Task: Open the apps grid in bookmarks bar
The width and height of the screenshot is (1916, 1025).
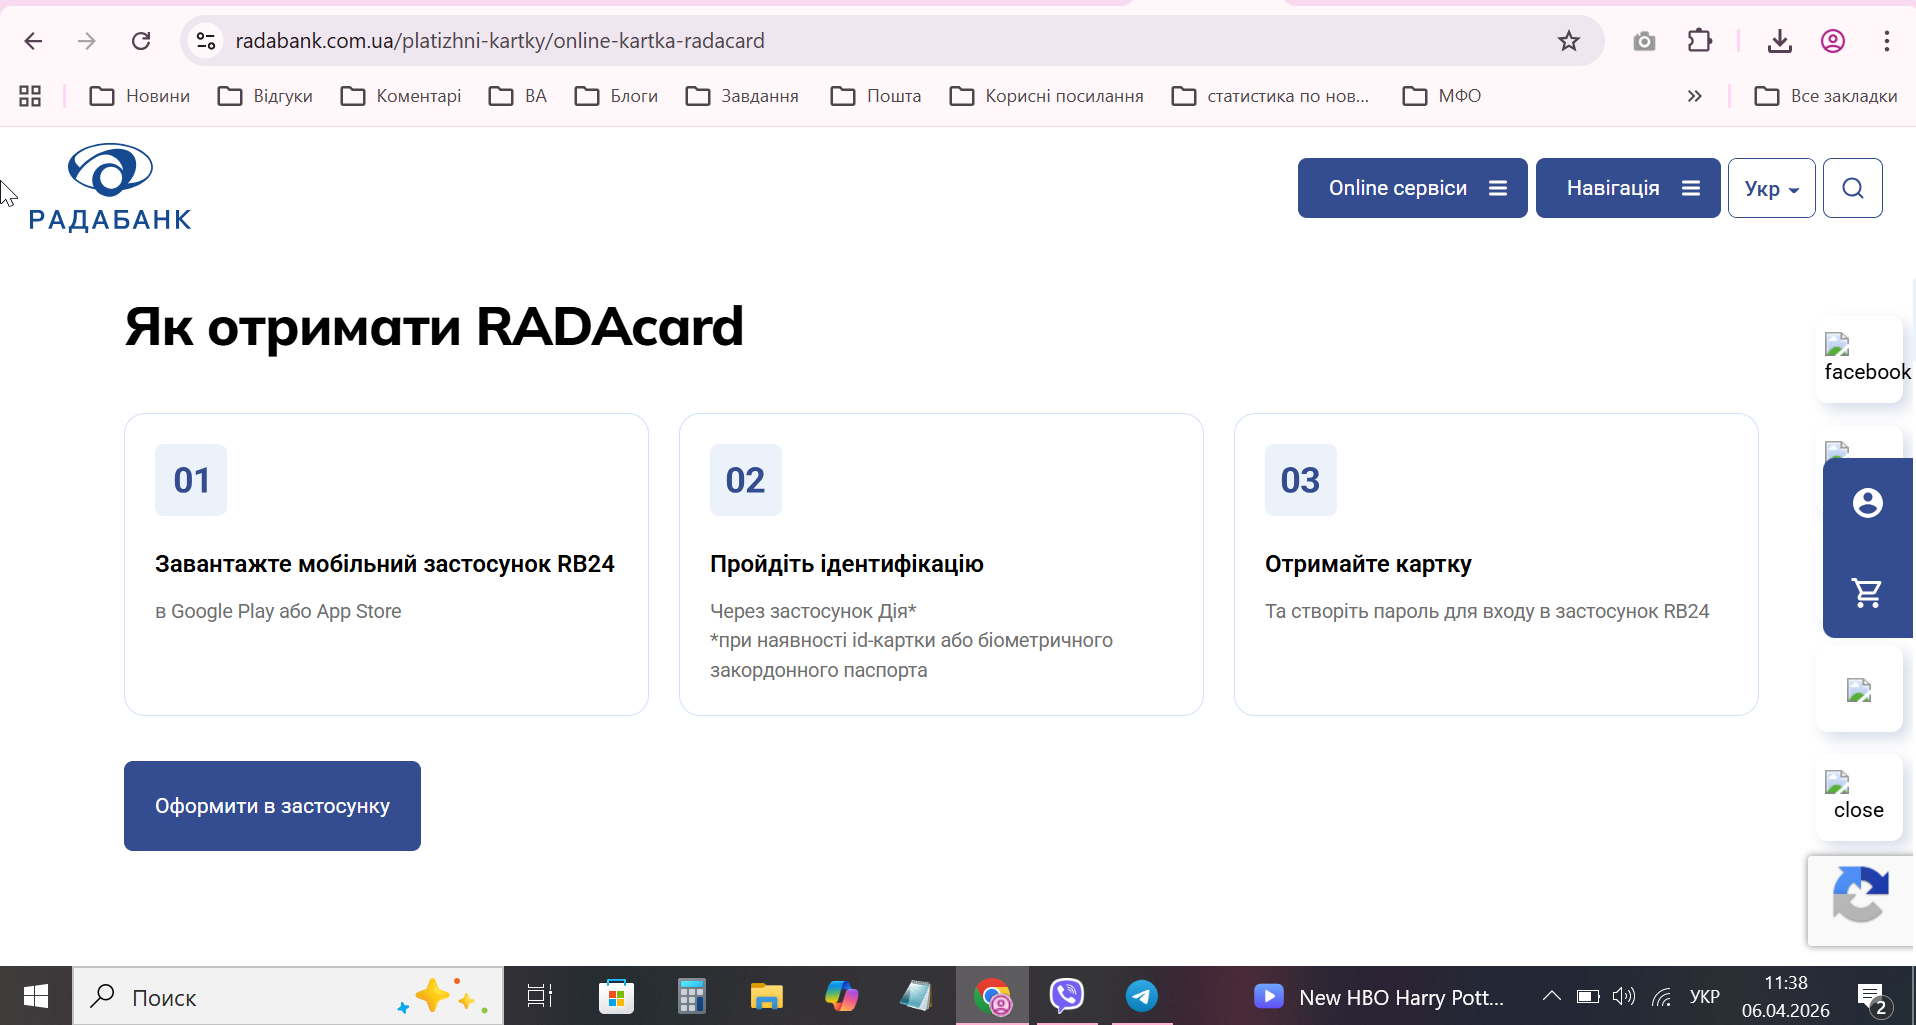Action: [30, 96]
